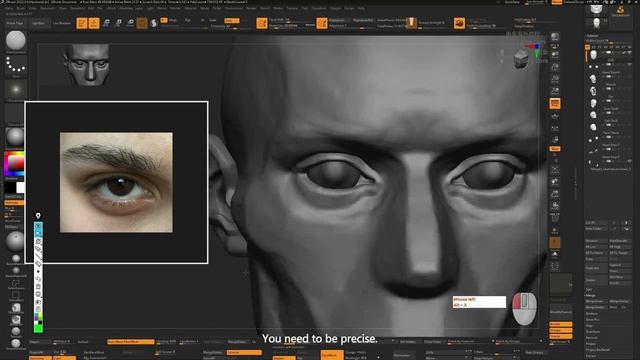Image resolution: width=640 pixels, height=360 pixels.
Task: Open the Brush menu
Action: 20,8
